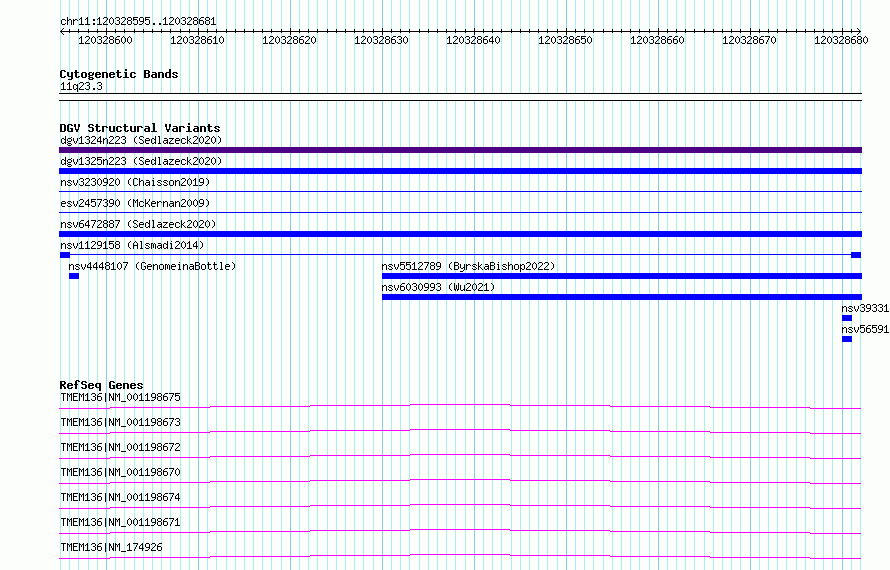
Task: Select ruler position 120328650
Action: [565, 40]
